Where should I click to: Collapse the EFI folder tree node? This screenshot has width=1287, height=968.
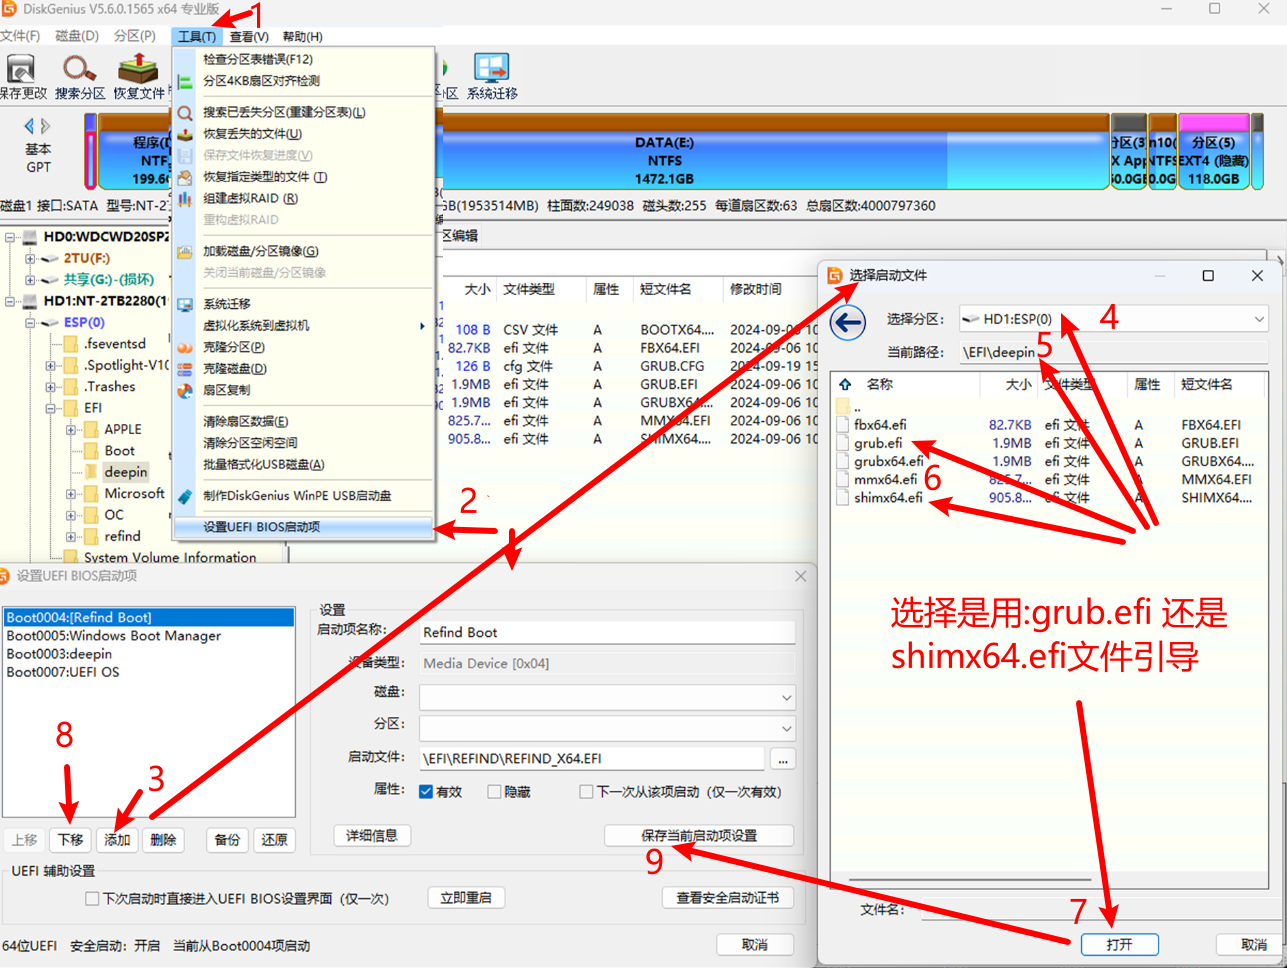coord(50,408)
